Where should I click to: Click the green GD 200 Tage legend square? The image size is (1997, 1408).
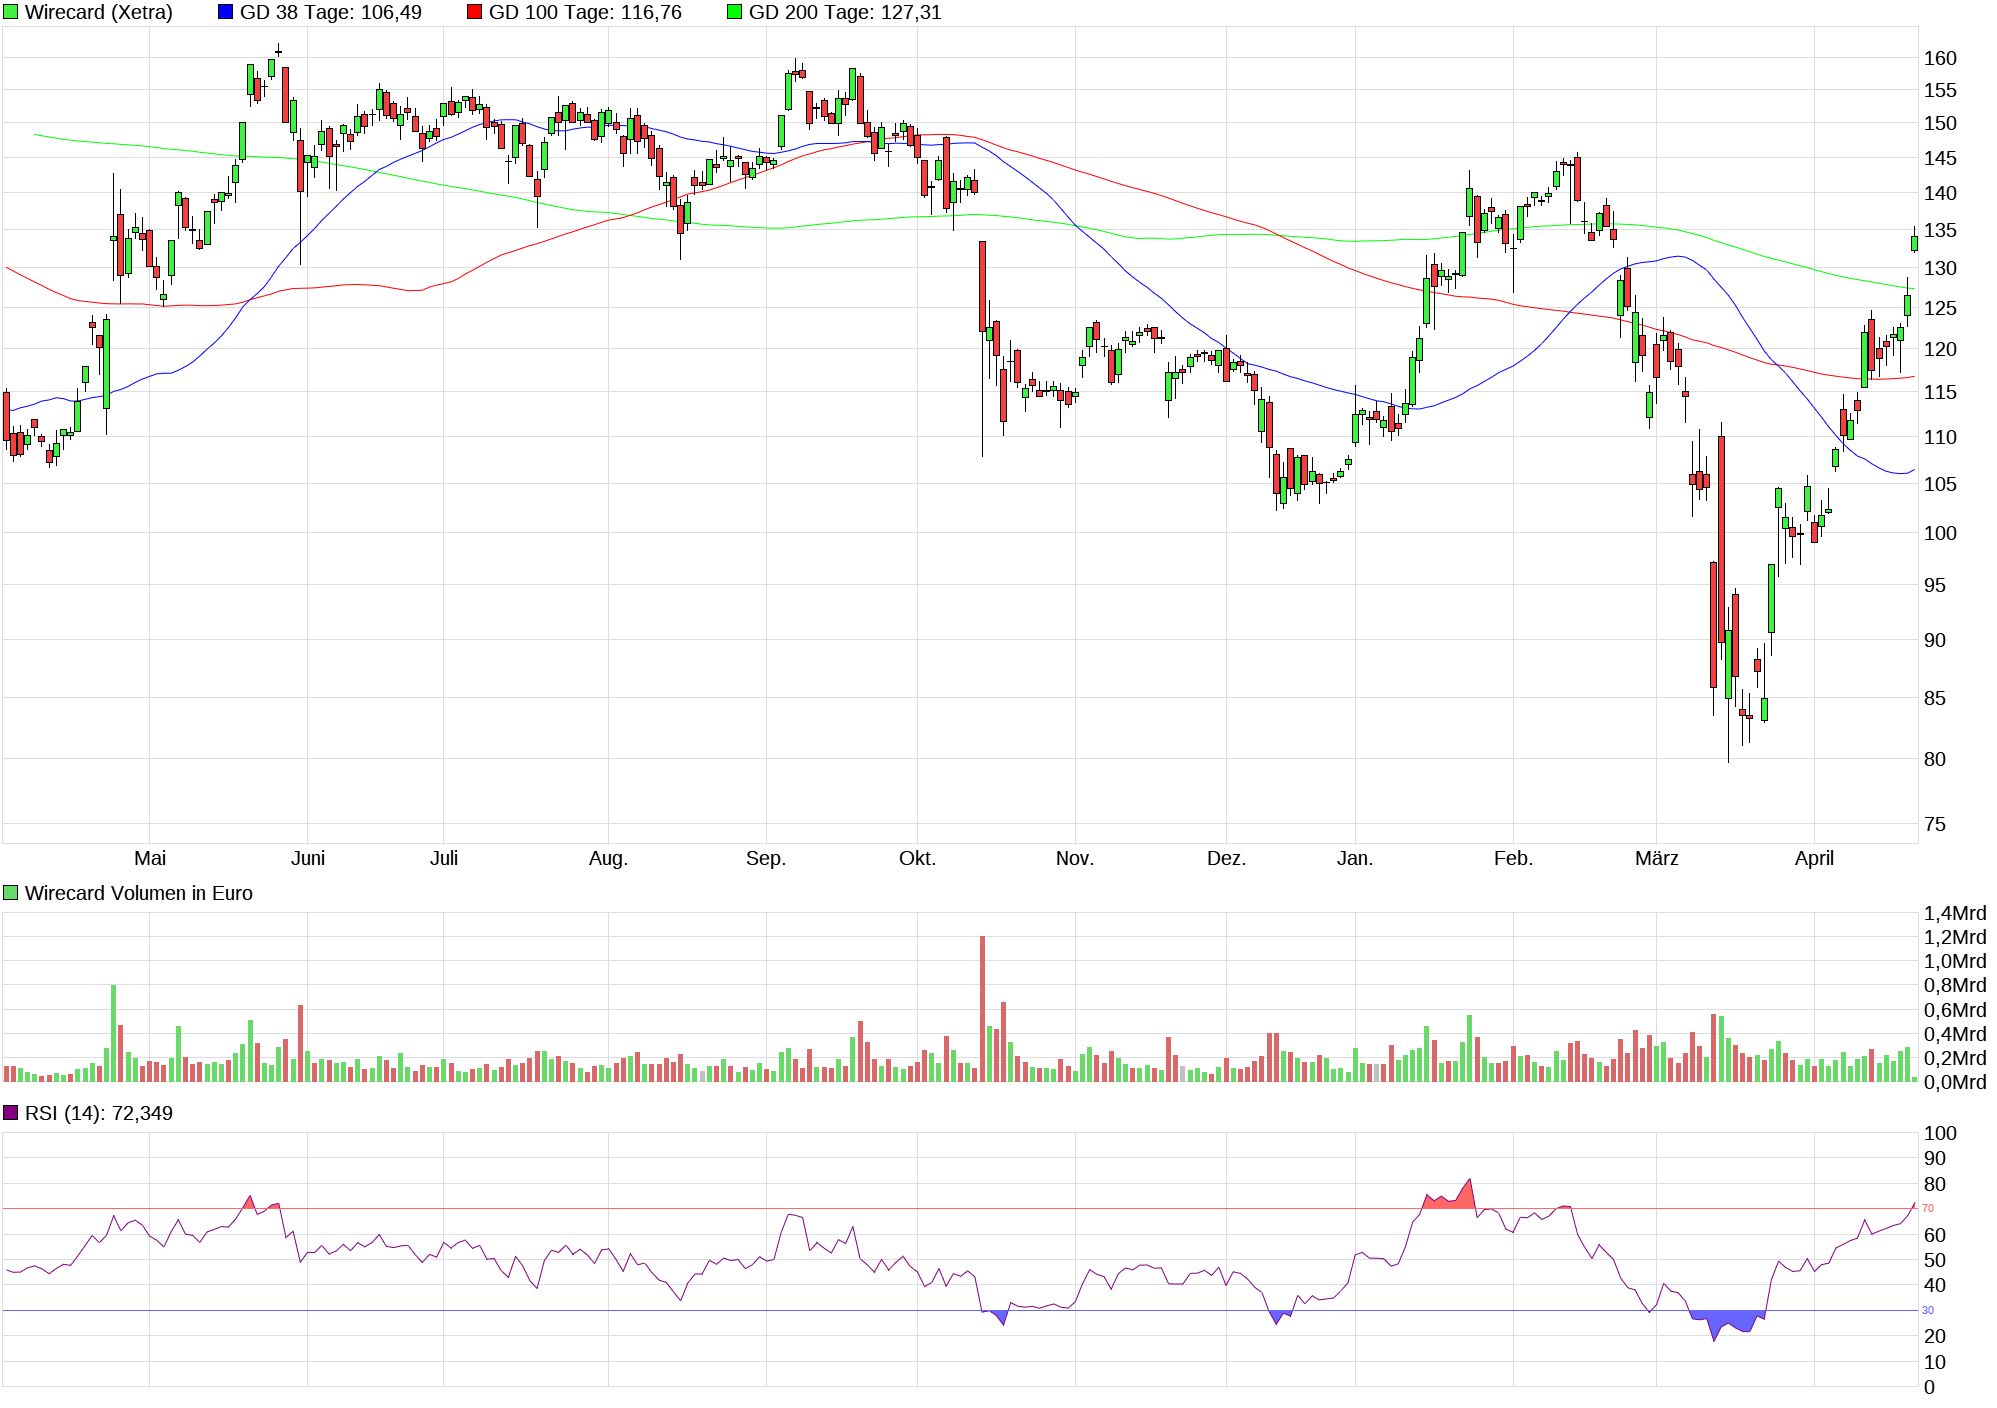point(734,12)
